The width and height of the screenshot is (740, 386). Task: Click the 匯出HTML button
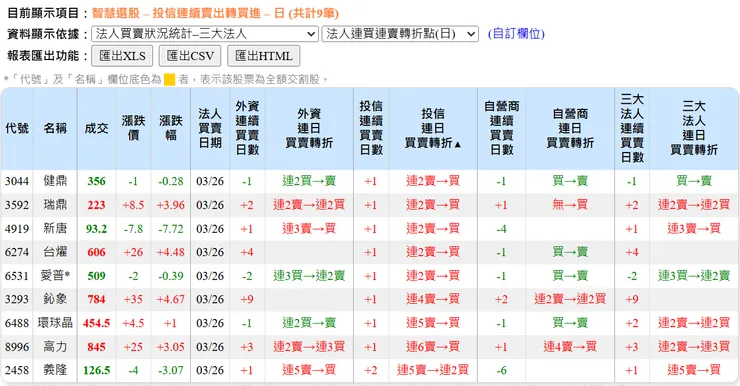pos(264,56)
